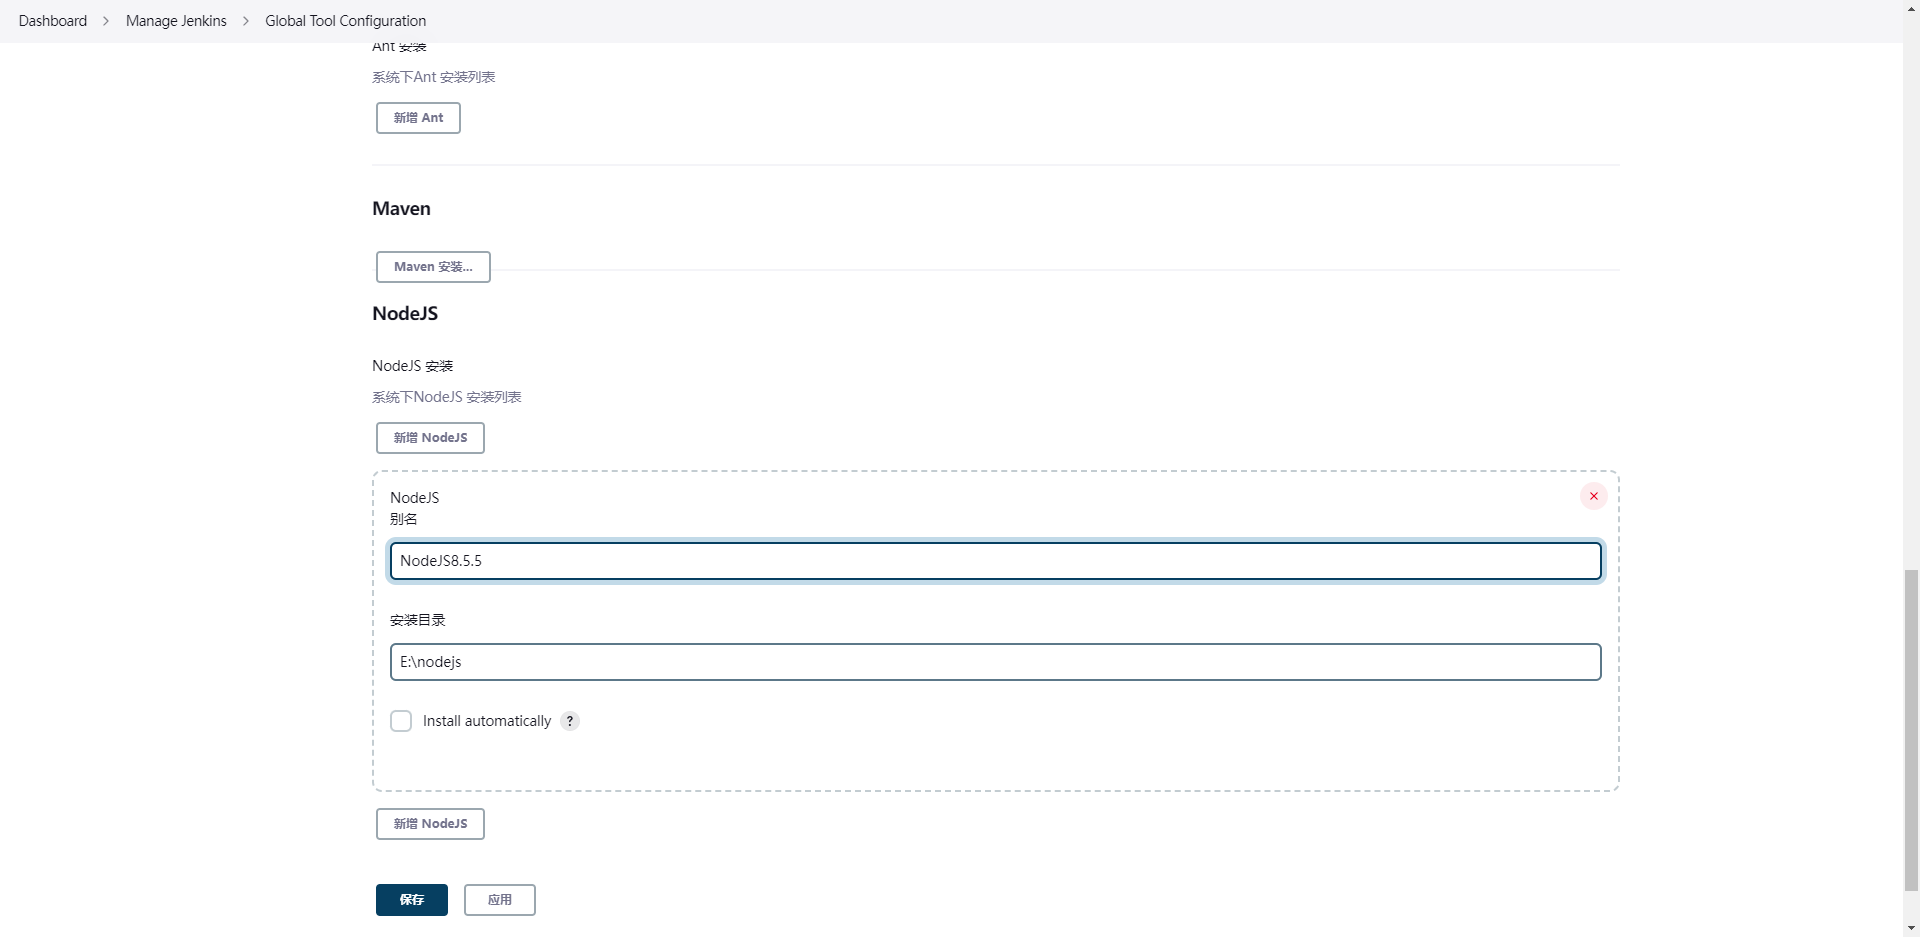Delete the NodeJS installation entry
This screenshot has width=1920, height=937.
1593,496
